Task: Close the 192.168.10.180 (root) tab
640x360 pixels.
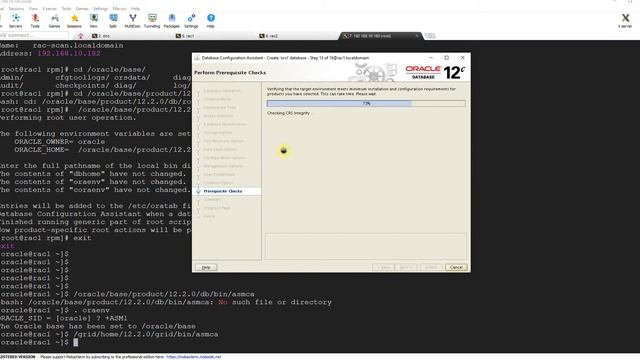Action: coord(417,36)
